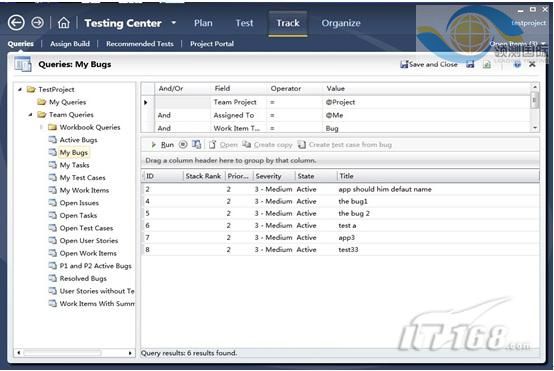Collapse the Team Queries folder

[31, 114]
